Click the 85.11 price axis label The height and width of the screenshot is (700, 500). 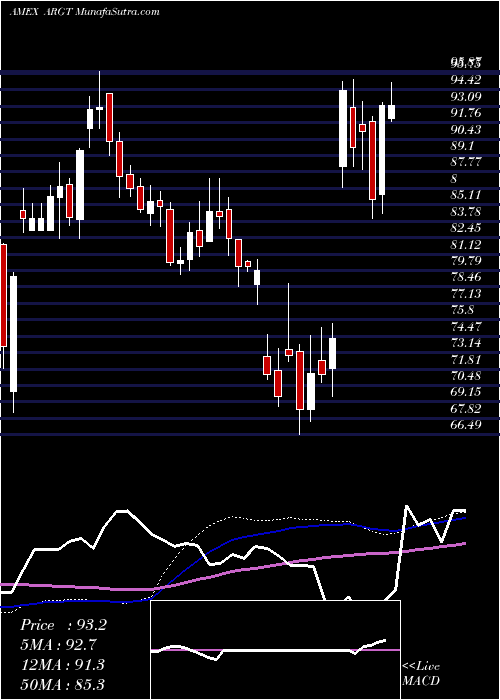(x=466, y=195)
